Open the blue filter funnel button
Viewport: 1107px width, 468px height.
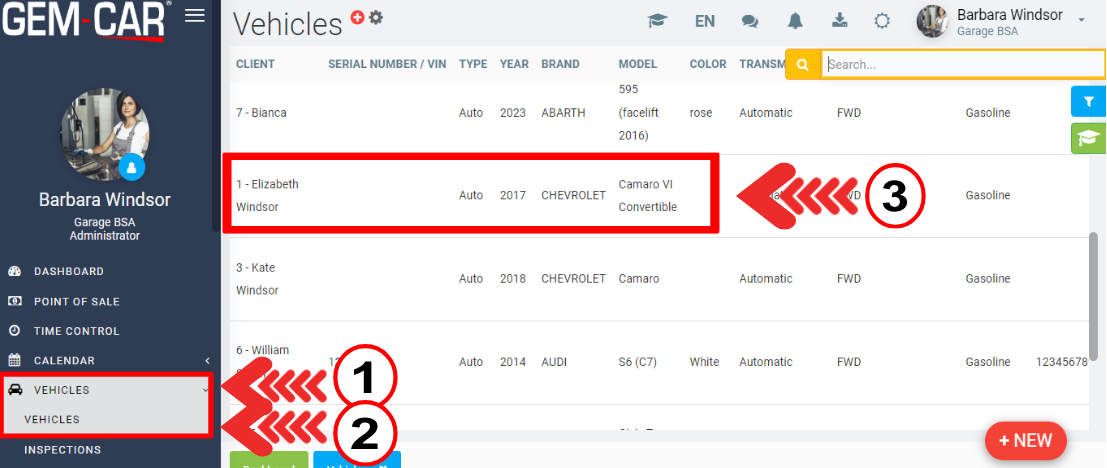[x=1088, y=101]
